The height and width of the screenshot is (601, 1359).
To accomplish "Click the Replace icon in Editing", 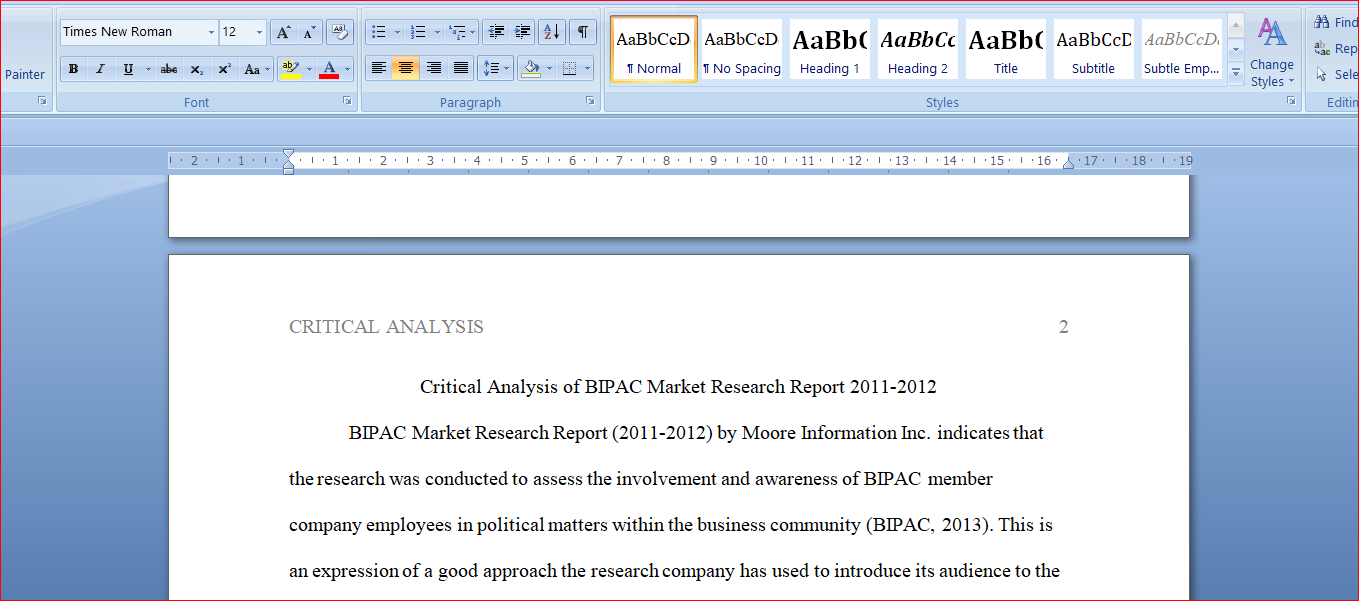I will [1322, 48].
